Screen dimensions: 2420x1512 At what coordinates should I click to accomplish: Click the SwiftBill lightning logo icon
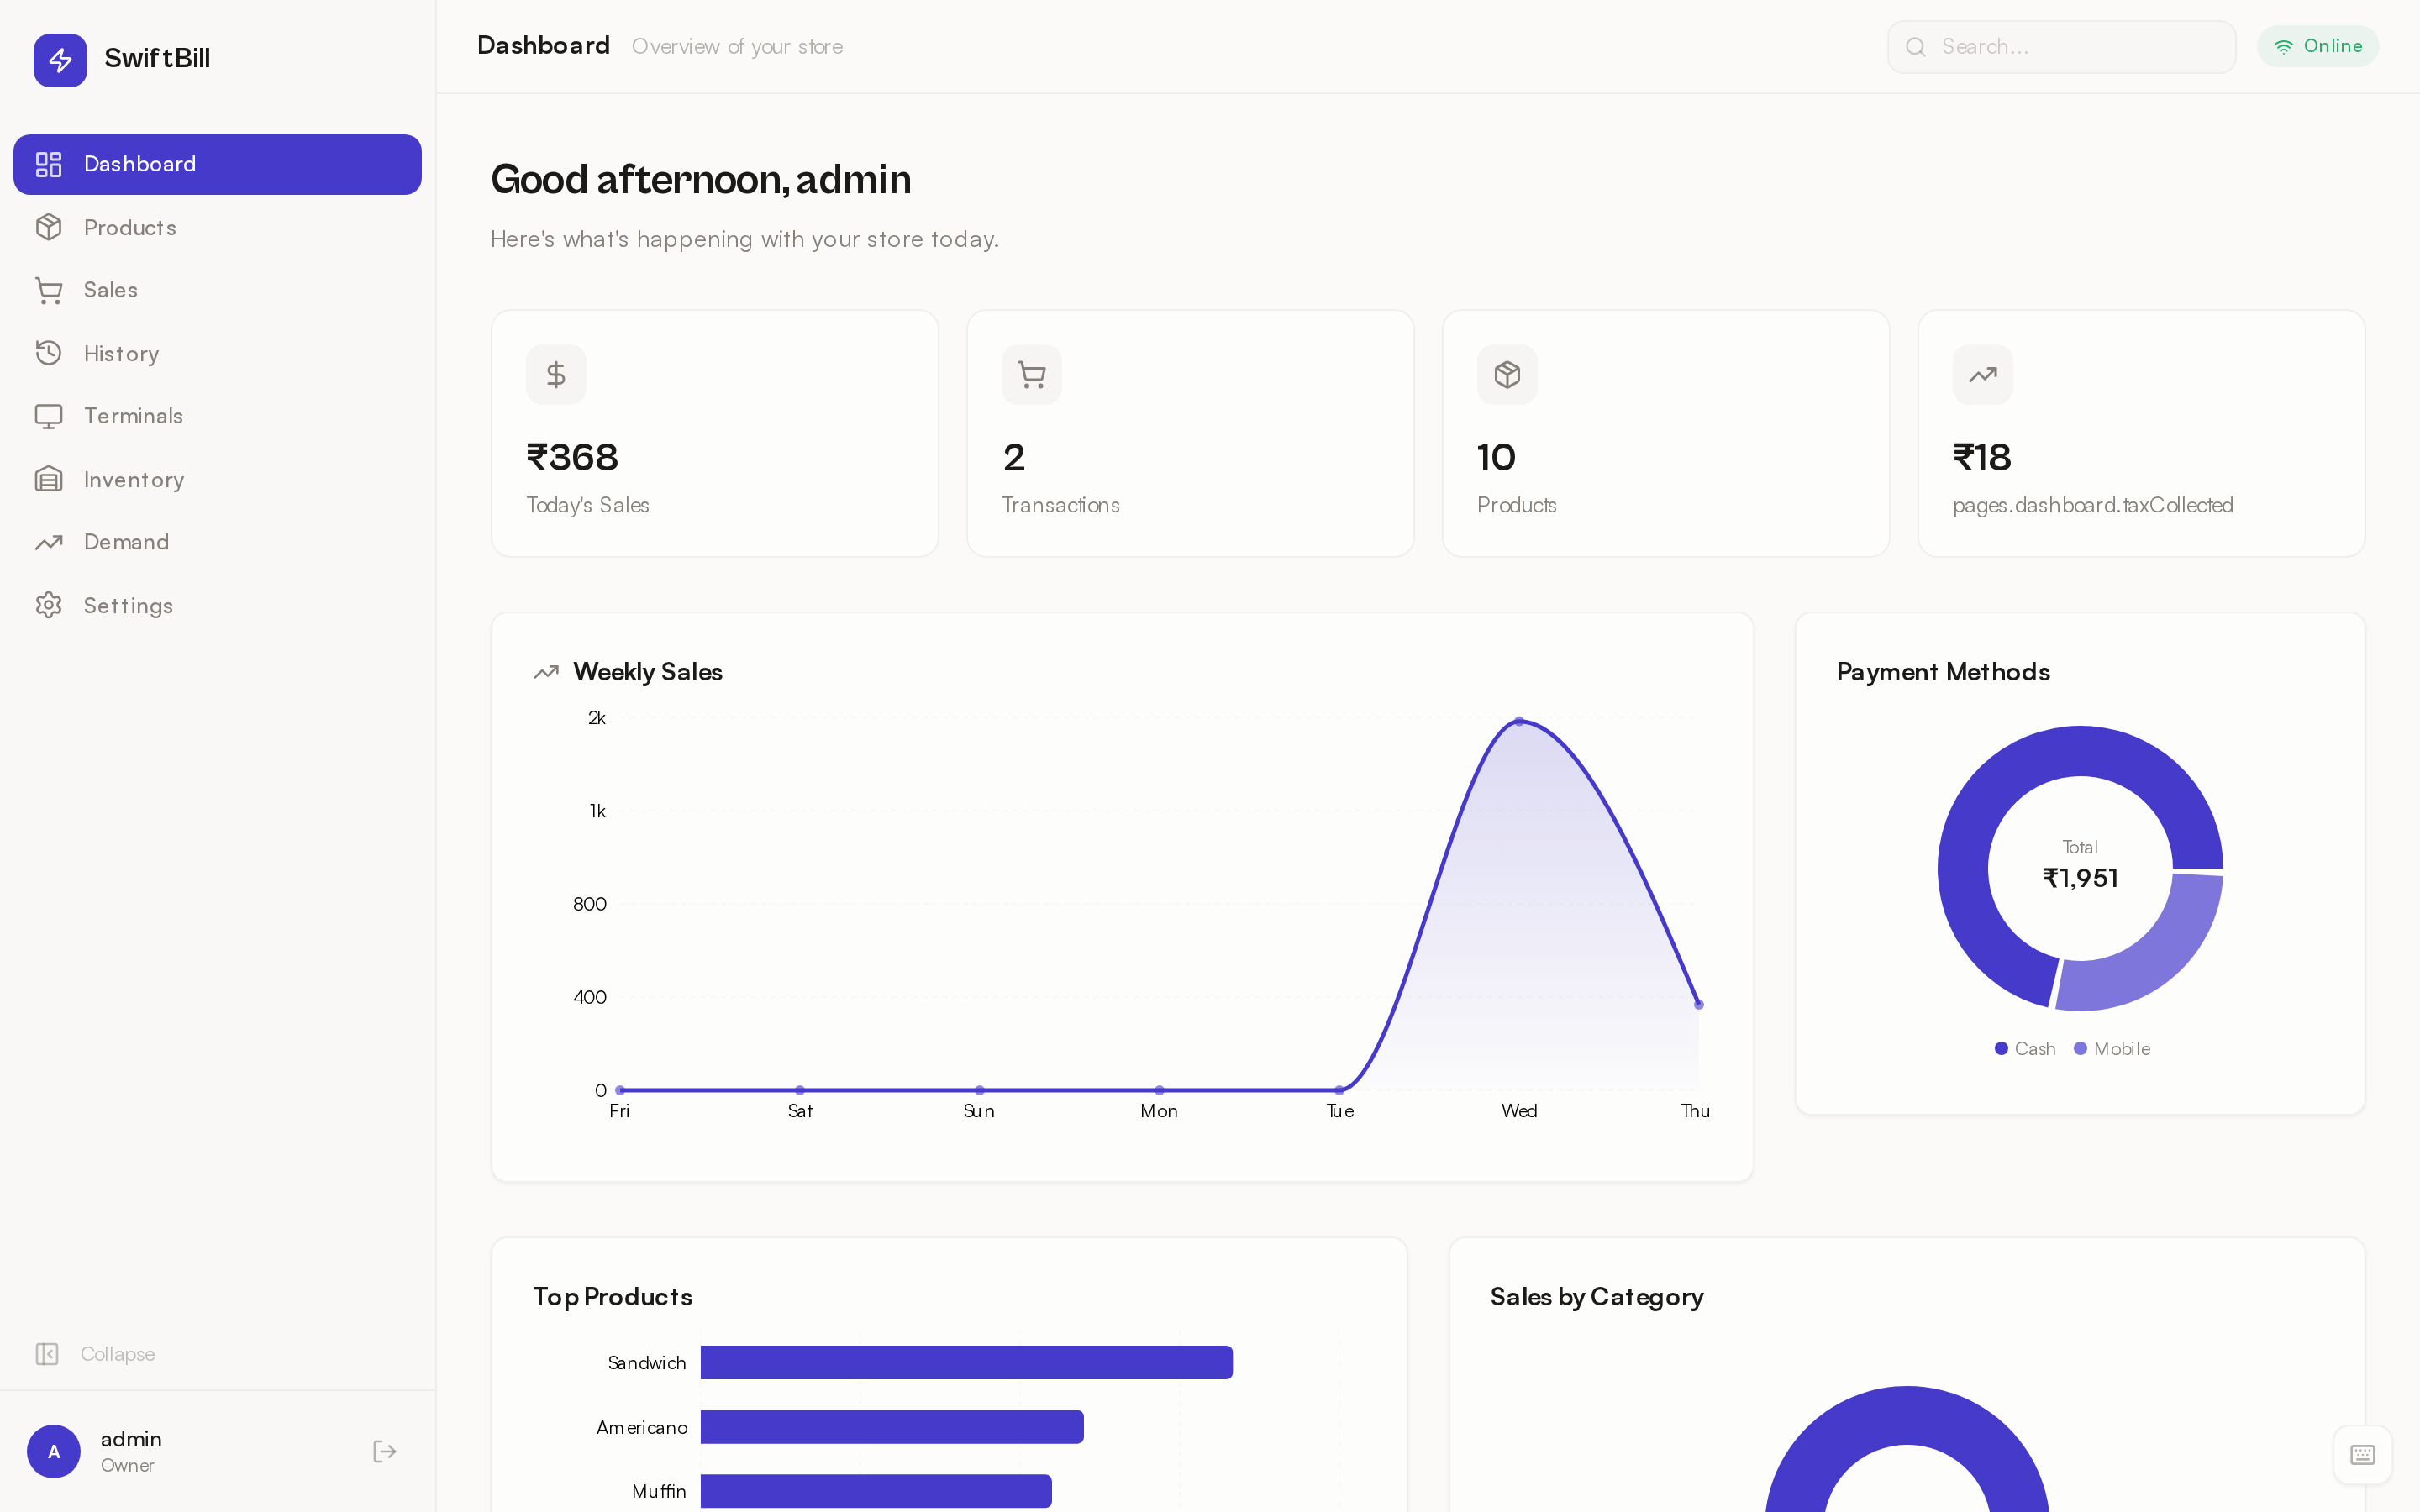pyautogui.click(x=60, y=60)
